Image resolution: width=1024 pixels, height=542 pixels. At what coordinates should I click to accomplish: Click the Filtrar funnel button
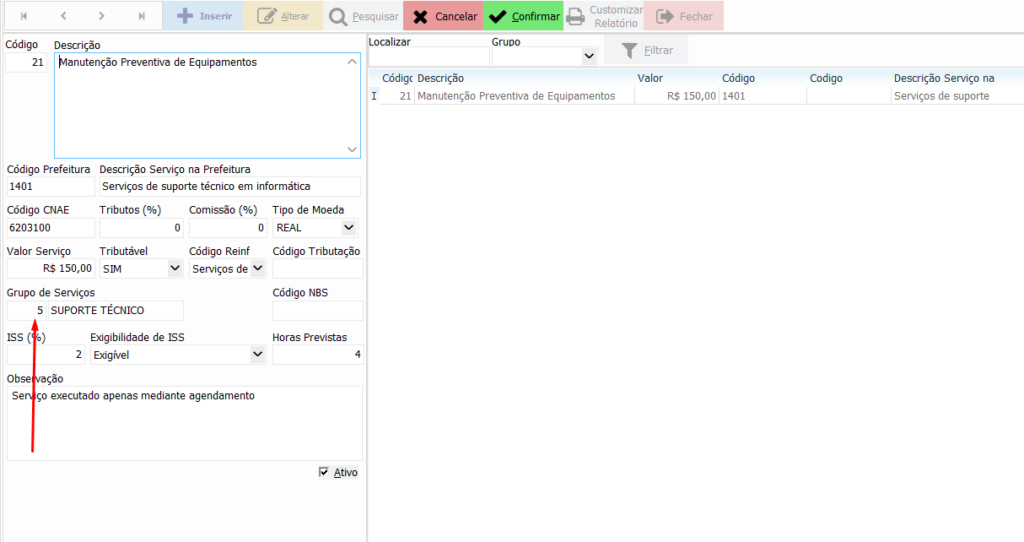[x=646, y=50]
